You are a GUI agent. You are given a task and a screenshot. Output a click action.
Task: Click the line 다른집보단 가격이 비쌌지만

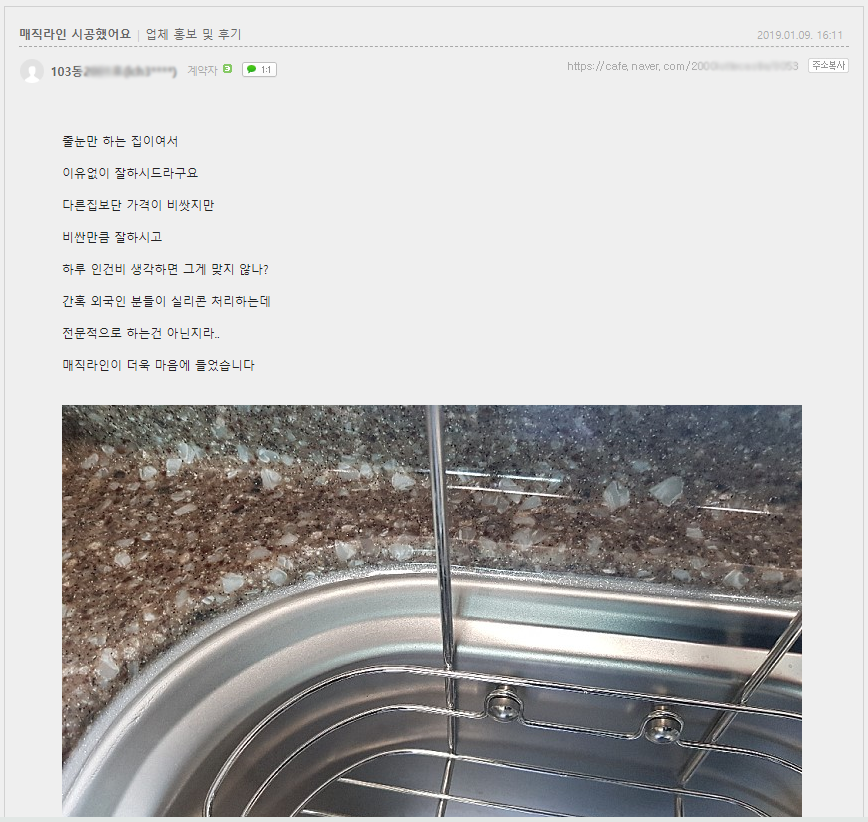[138, 205]
